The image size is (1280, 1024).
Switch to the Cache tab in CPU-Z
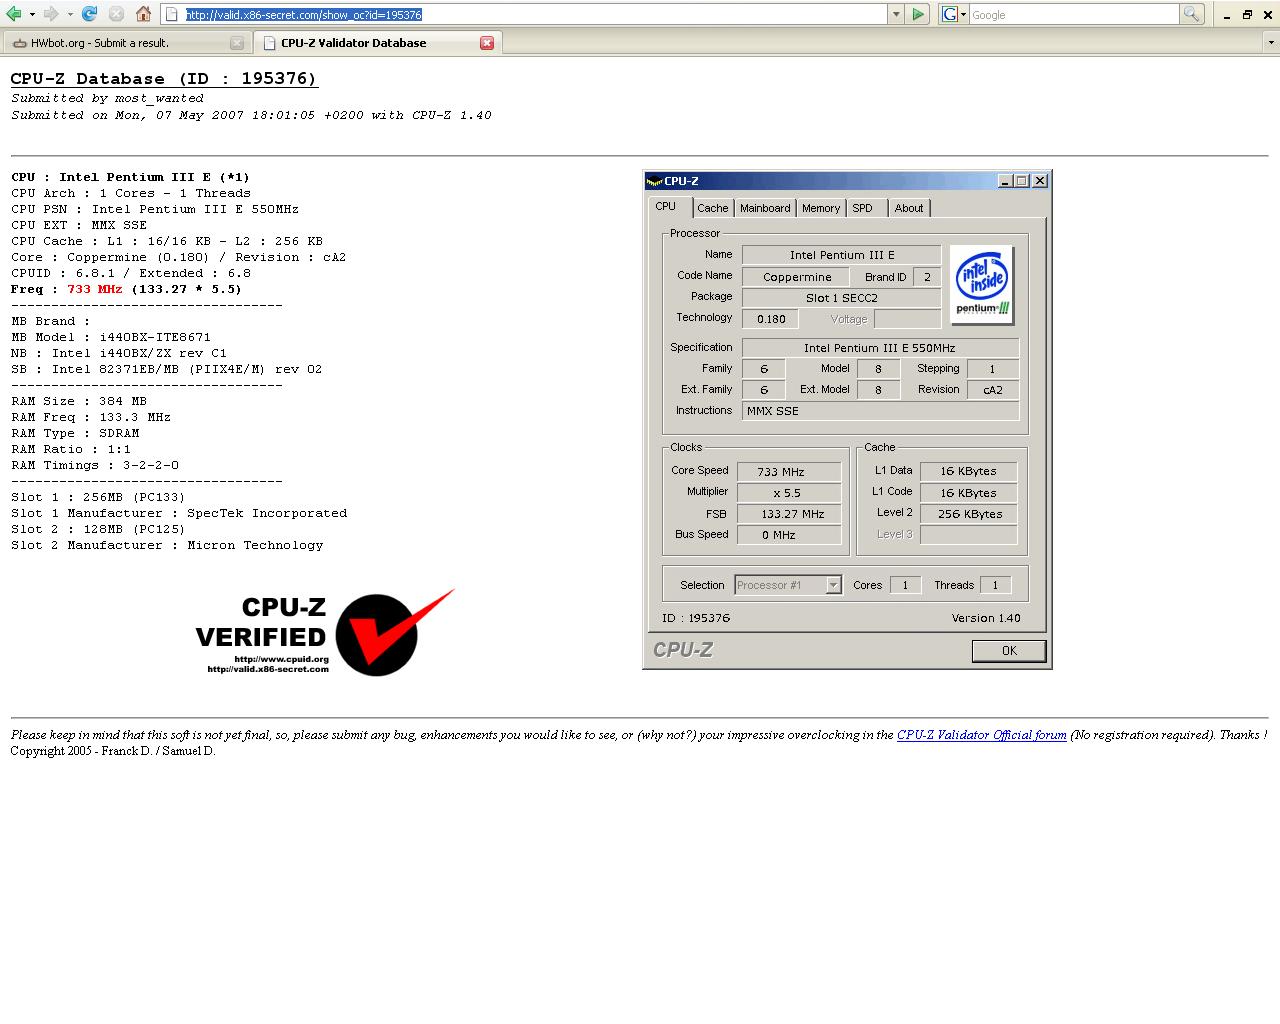coord(712,208)
